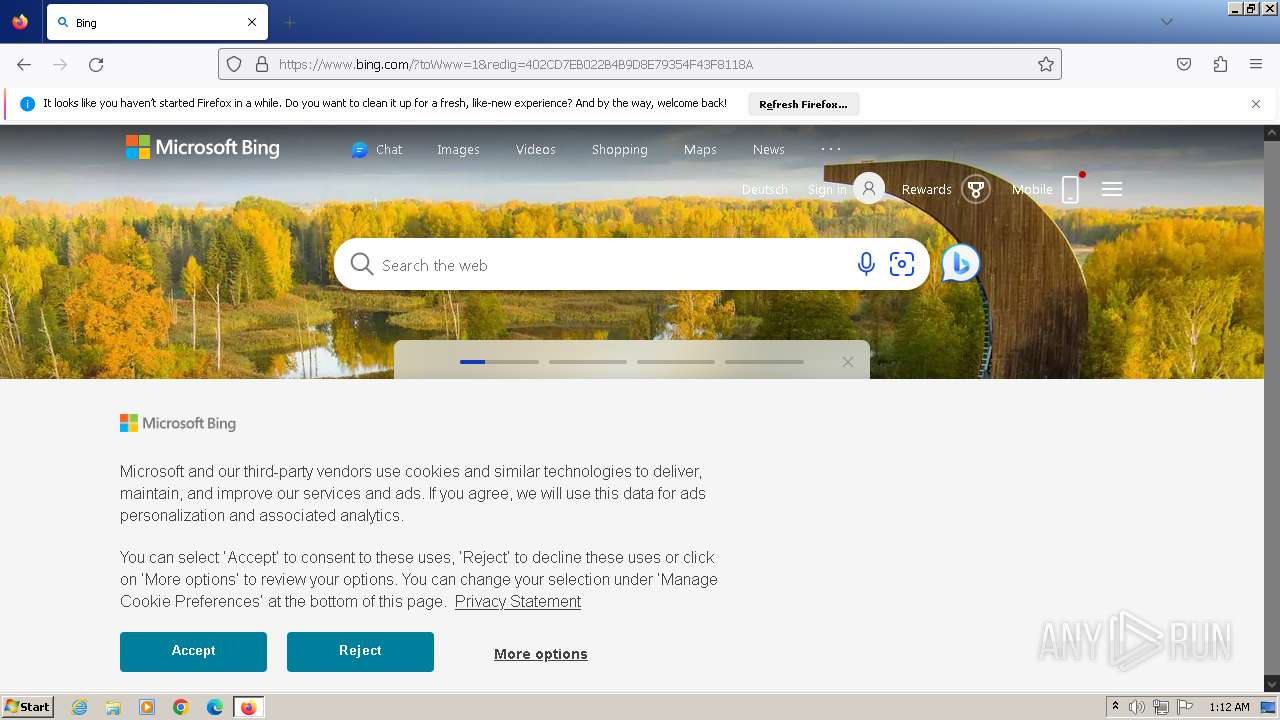Viewport: 1280px width, 720px height.
Task: Open Videos search
Action: (536, 149)
